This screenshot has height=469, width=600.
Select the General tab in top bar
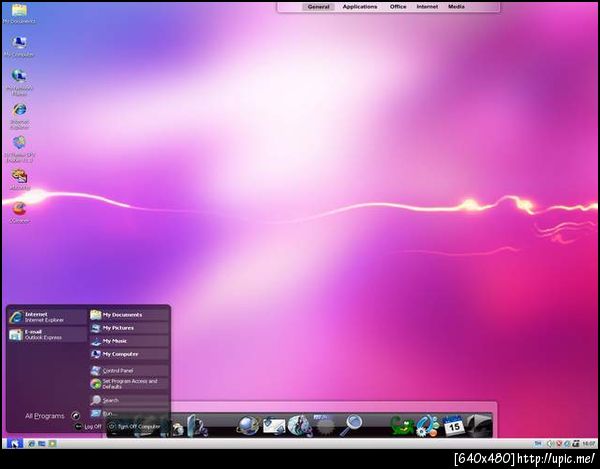tap(318, 7)
